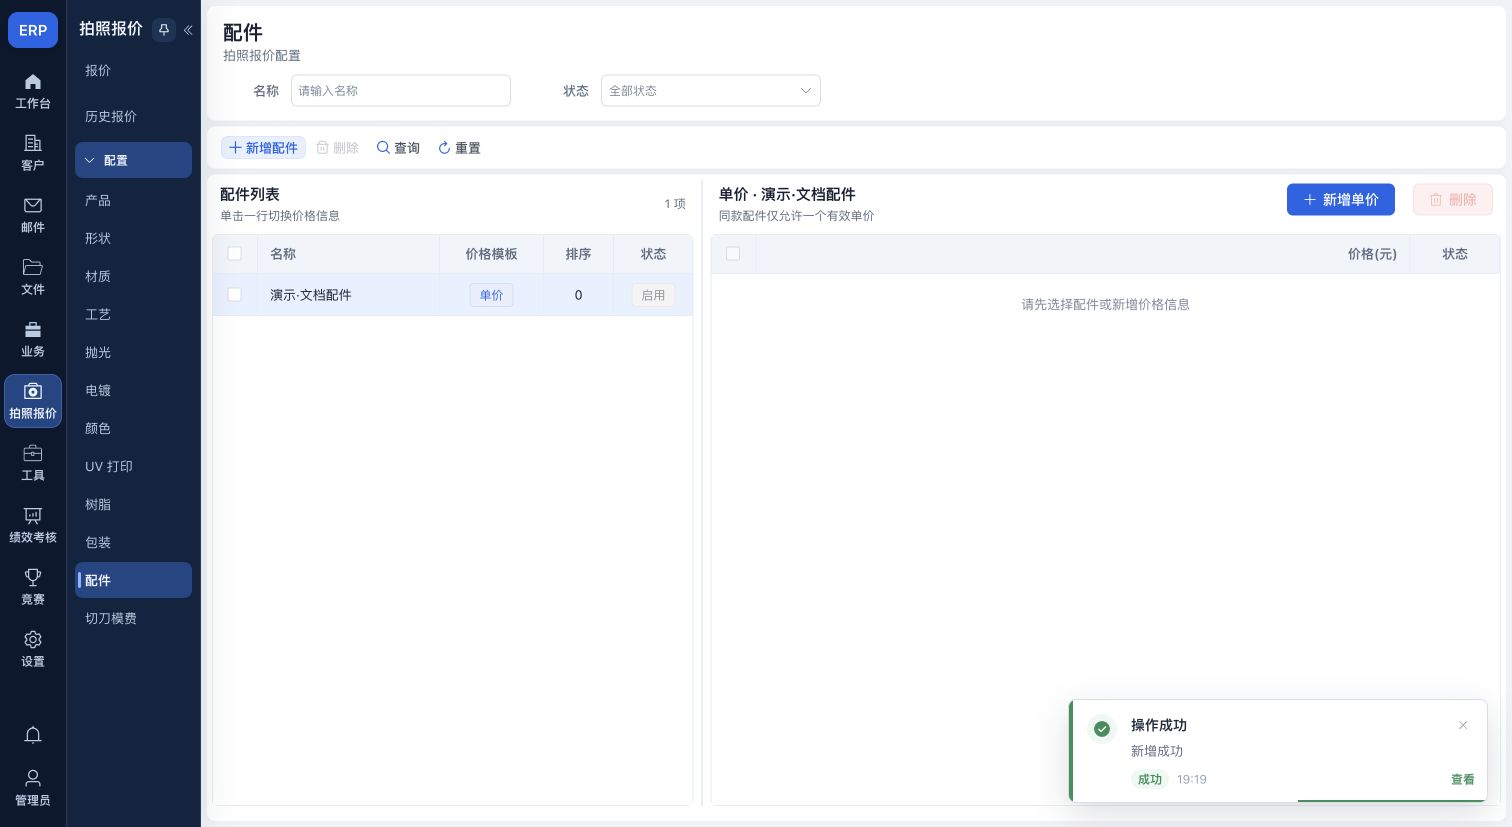Click the 排序 column header
The image size is (1512, 827).
[578, 254]
